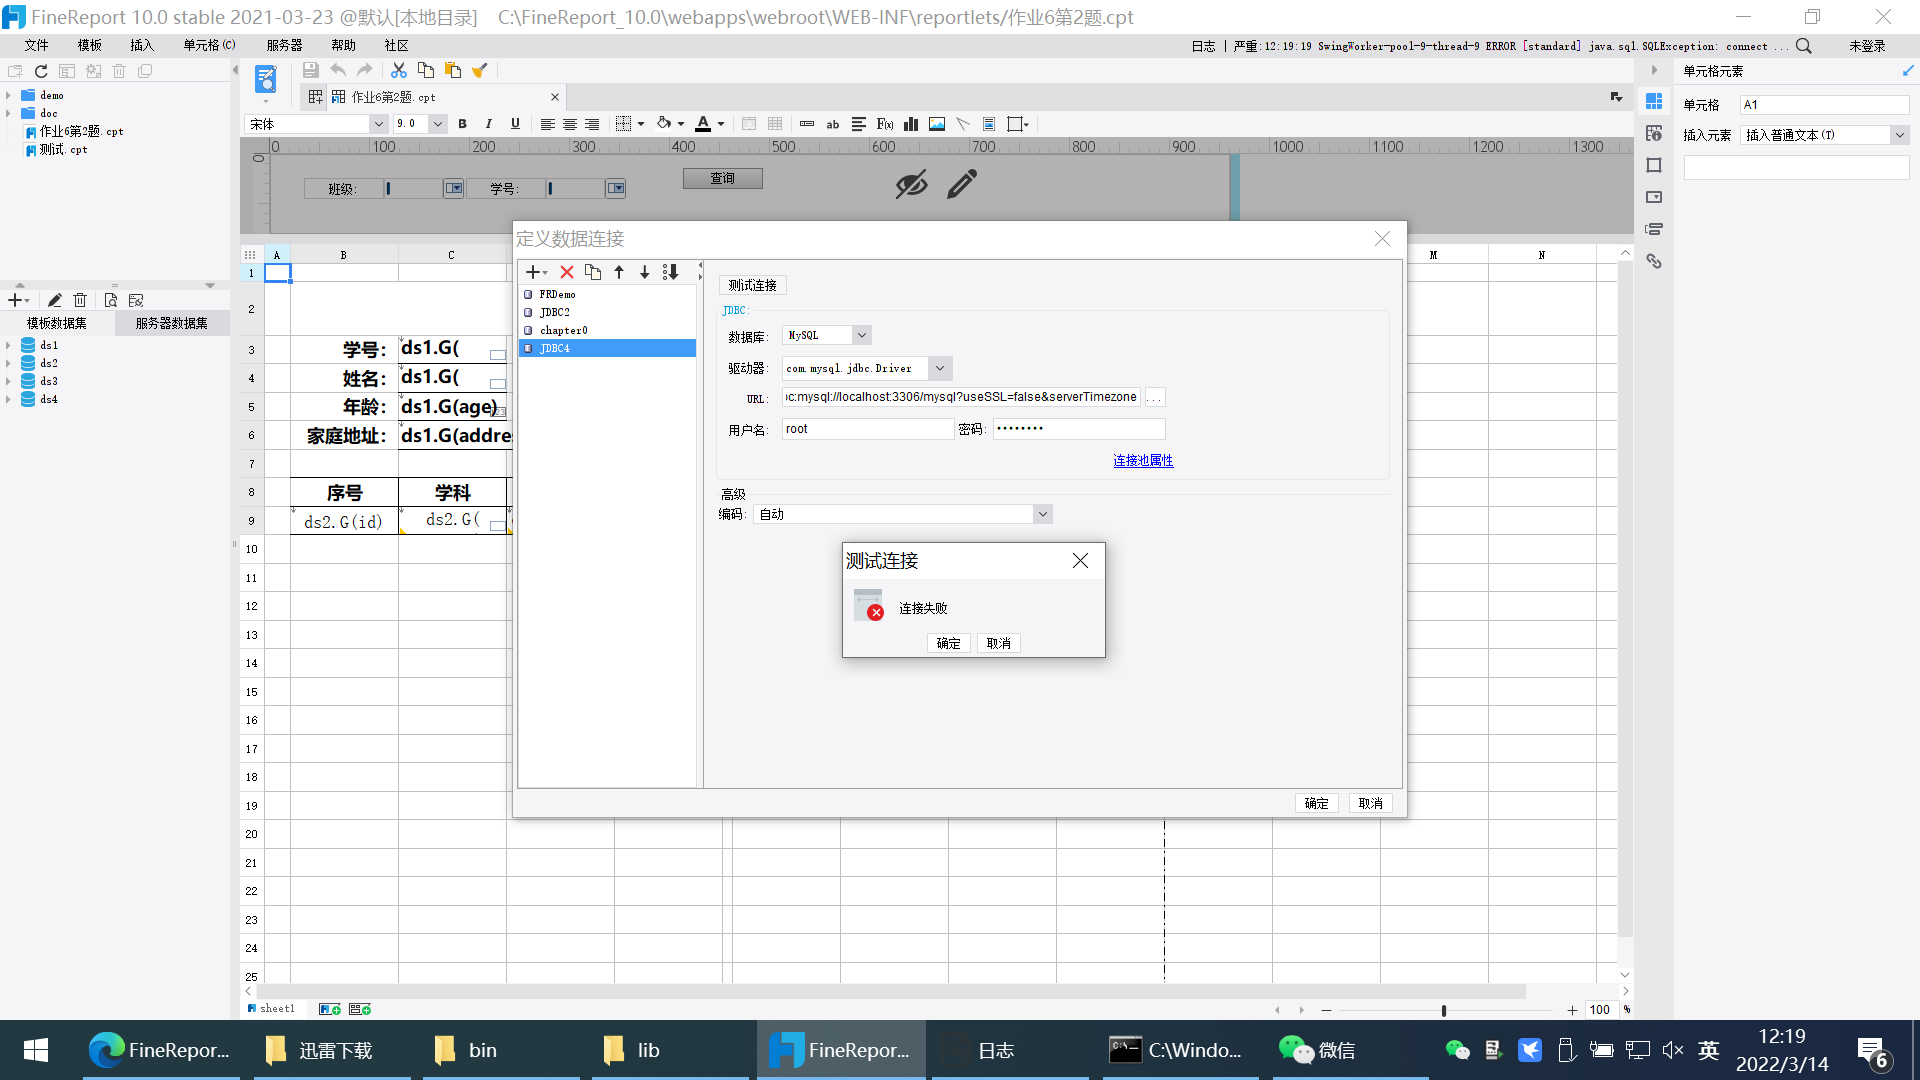Screen dimensions: 1920x1080
Task: Click the delete dataset trash icon
Action: click(80, 300)
